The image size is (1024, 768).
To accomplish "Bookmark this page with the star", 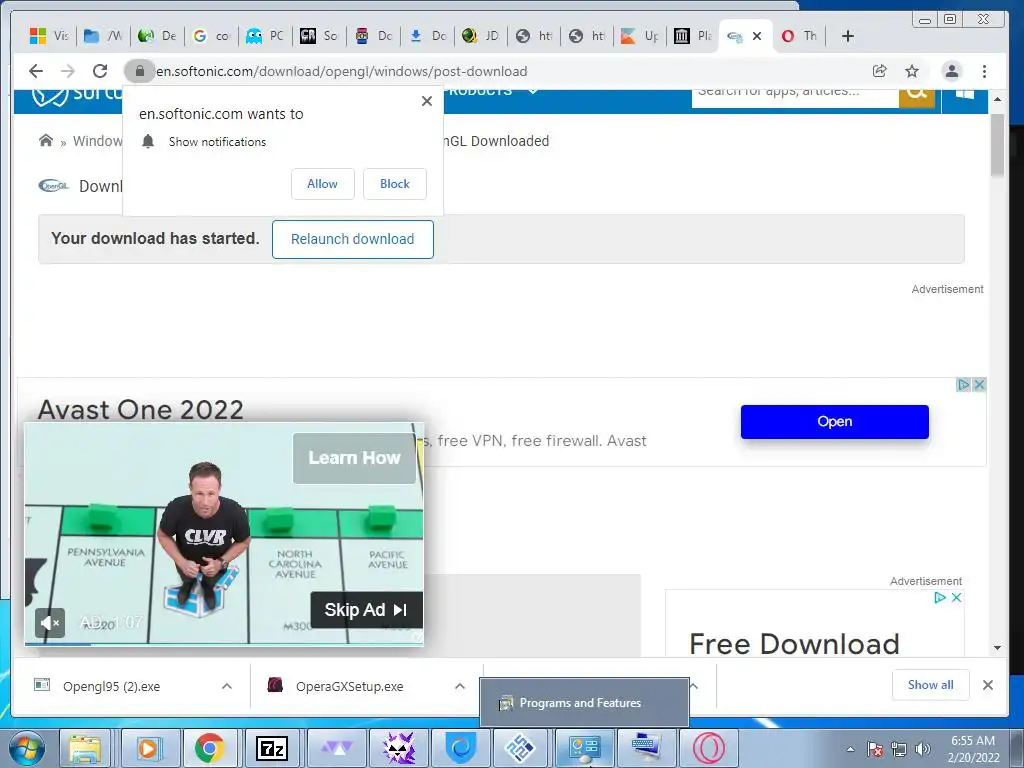I will [x=912, y=71].
